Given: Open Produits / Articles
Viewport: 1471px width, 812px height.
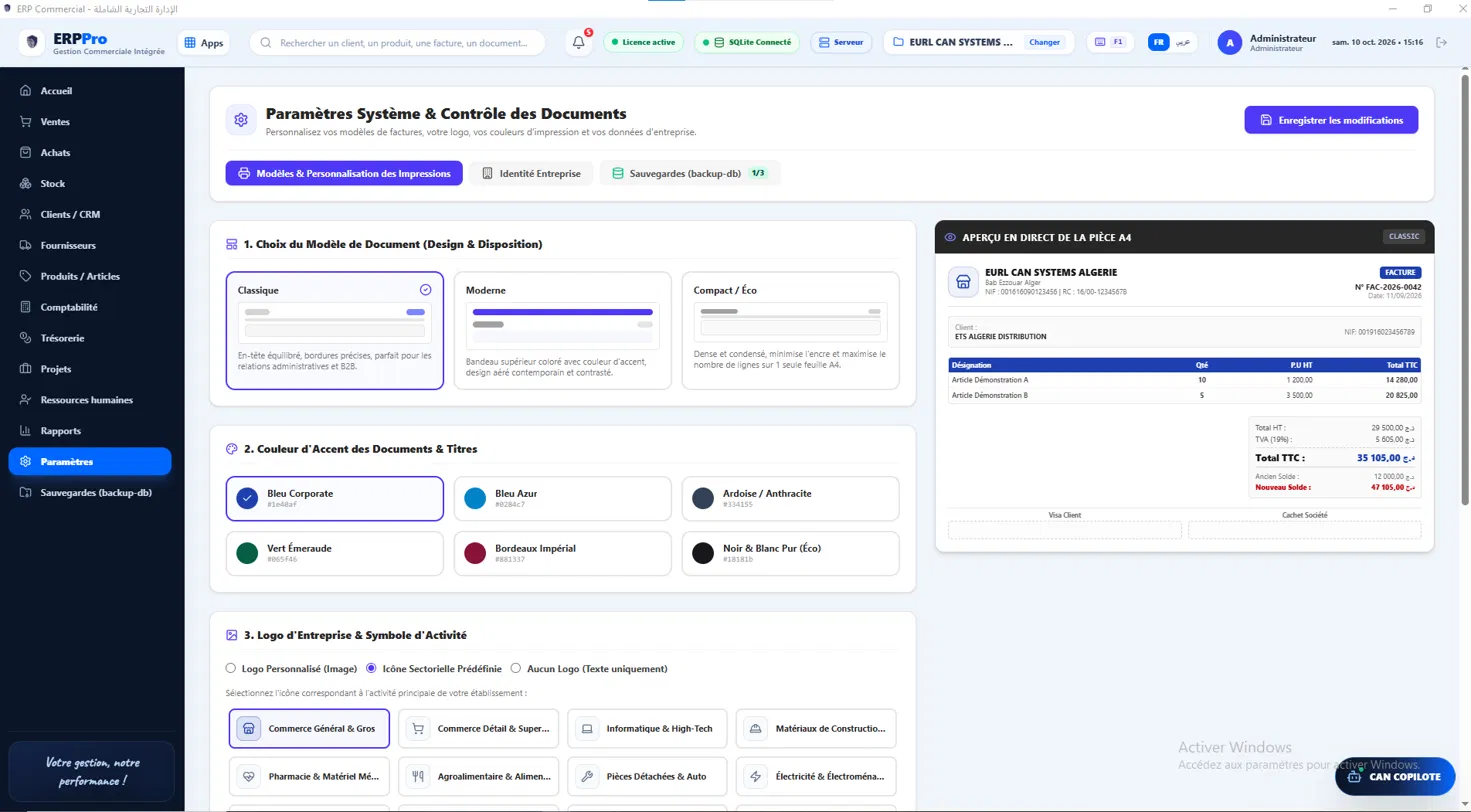Looking at the screenshot, I should coord(90,276).
